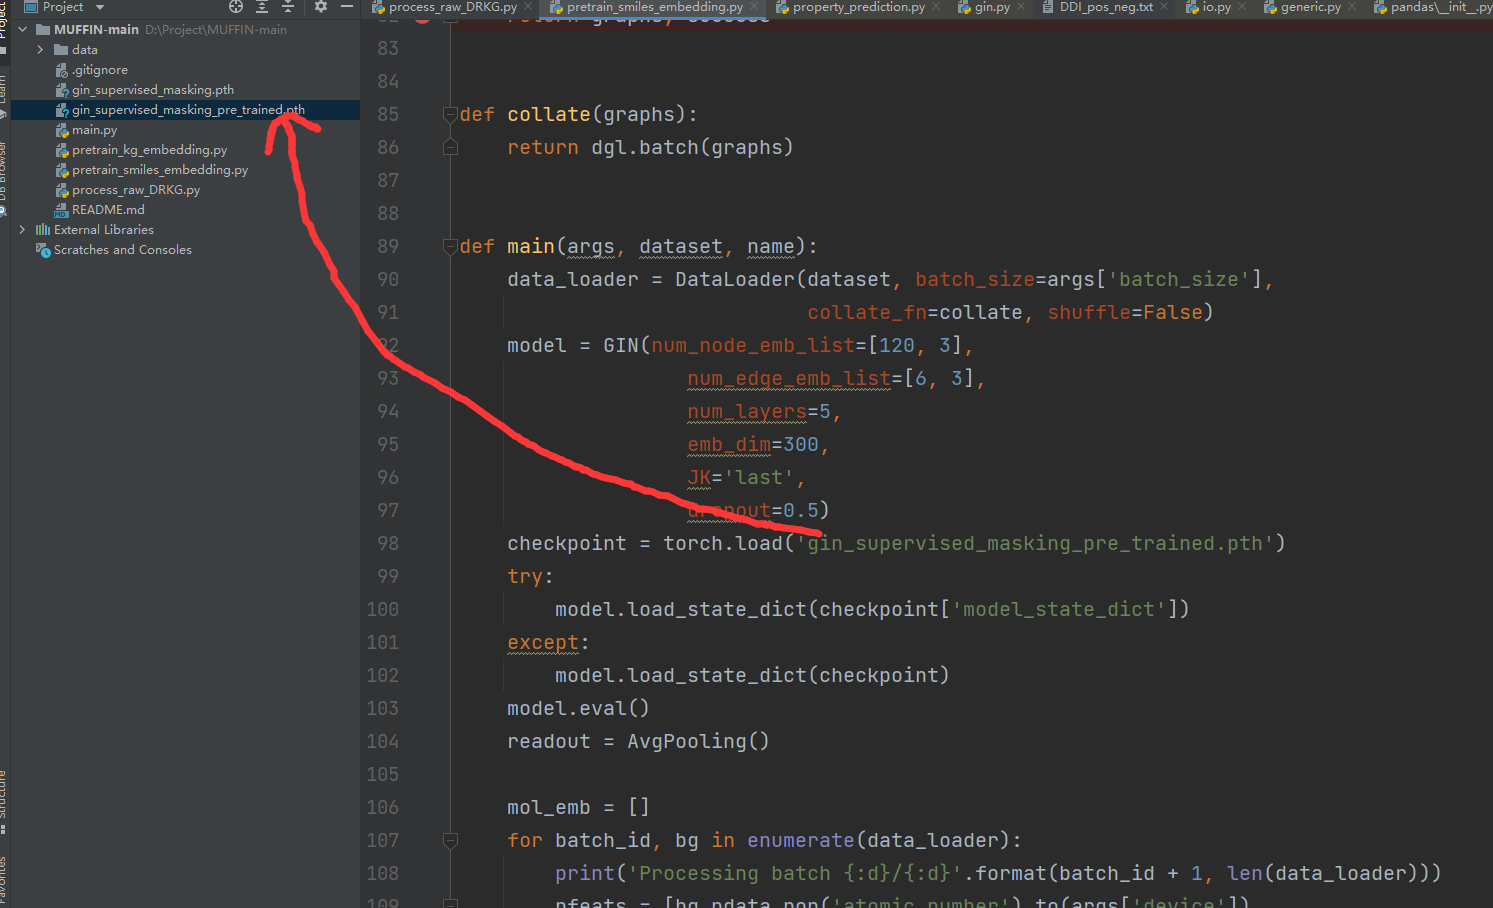Close the DDI_pos_neg.txt tab

1164,6
